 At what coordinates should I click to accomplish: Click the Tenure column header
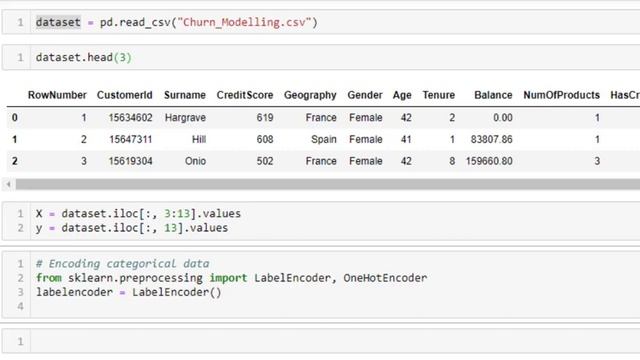tap(439, 95)
